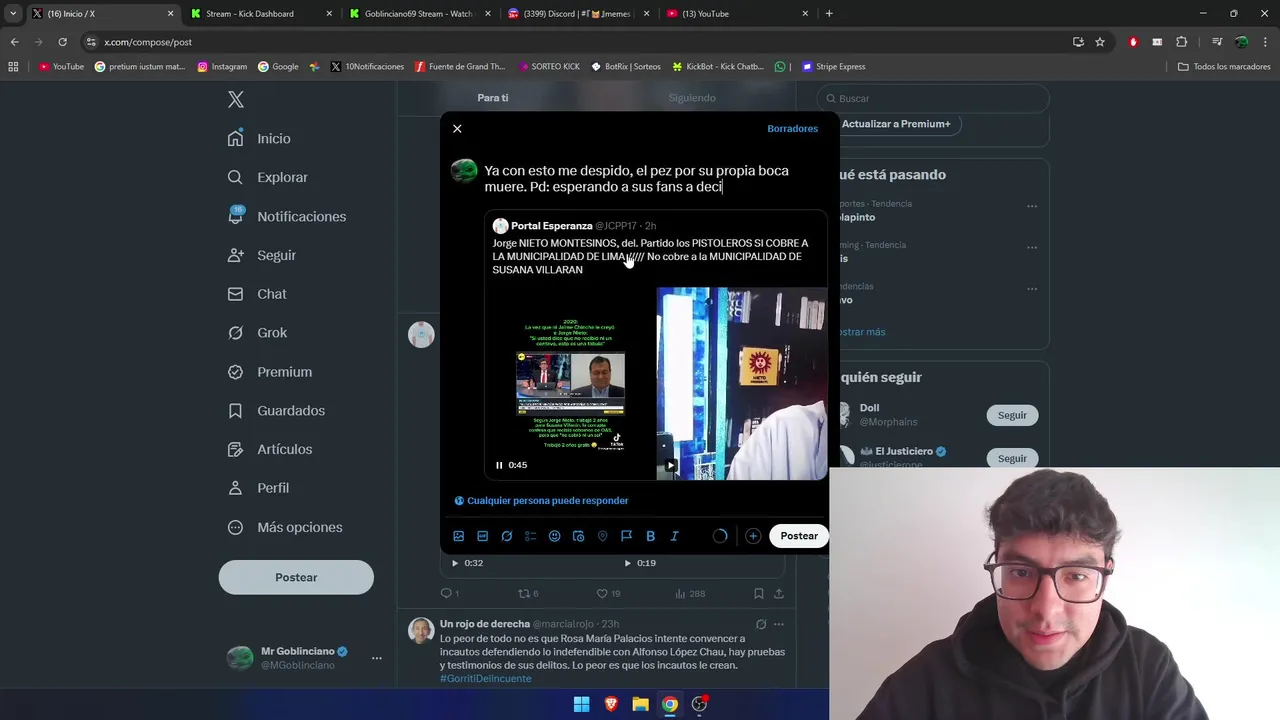Close the compose post dialog
Image resolution: width=1280 pixels, height=720 pixels.
457,129
